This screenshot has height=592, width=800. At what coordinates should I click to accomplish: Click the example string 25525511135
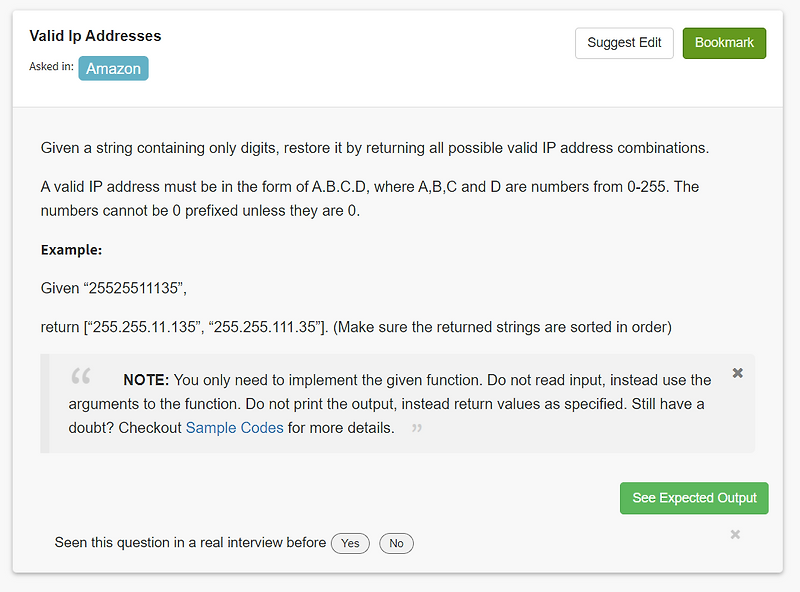coord(122,287)
